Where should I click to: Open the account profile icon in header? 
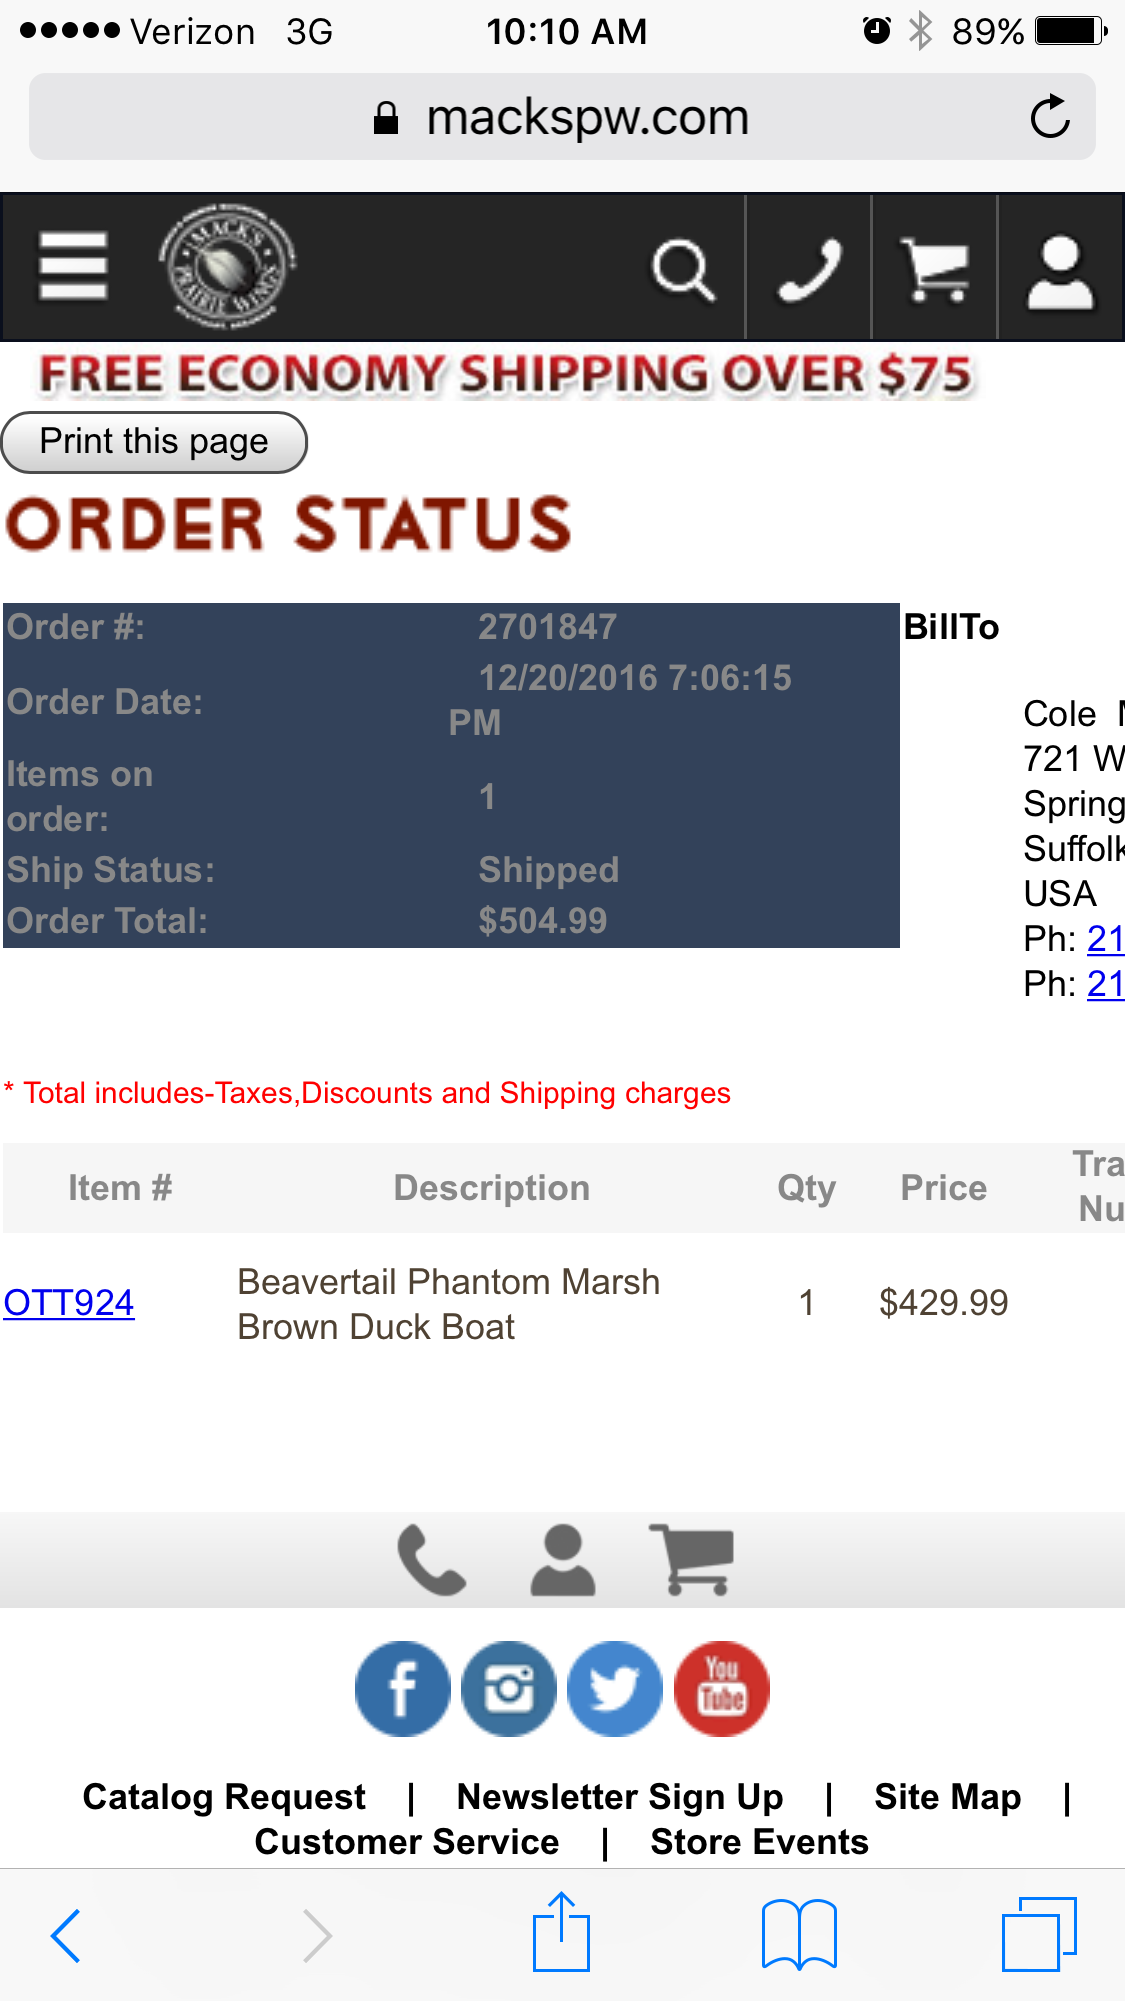click(1061, 269)
